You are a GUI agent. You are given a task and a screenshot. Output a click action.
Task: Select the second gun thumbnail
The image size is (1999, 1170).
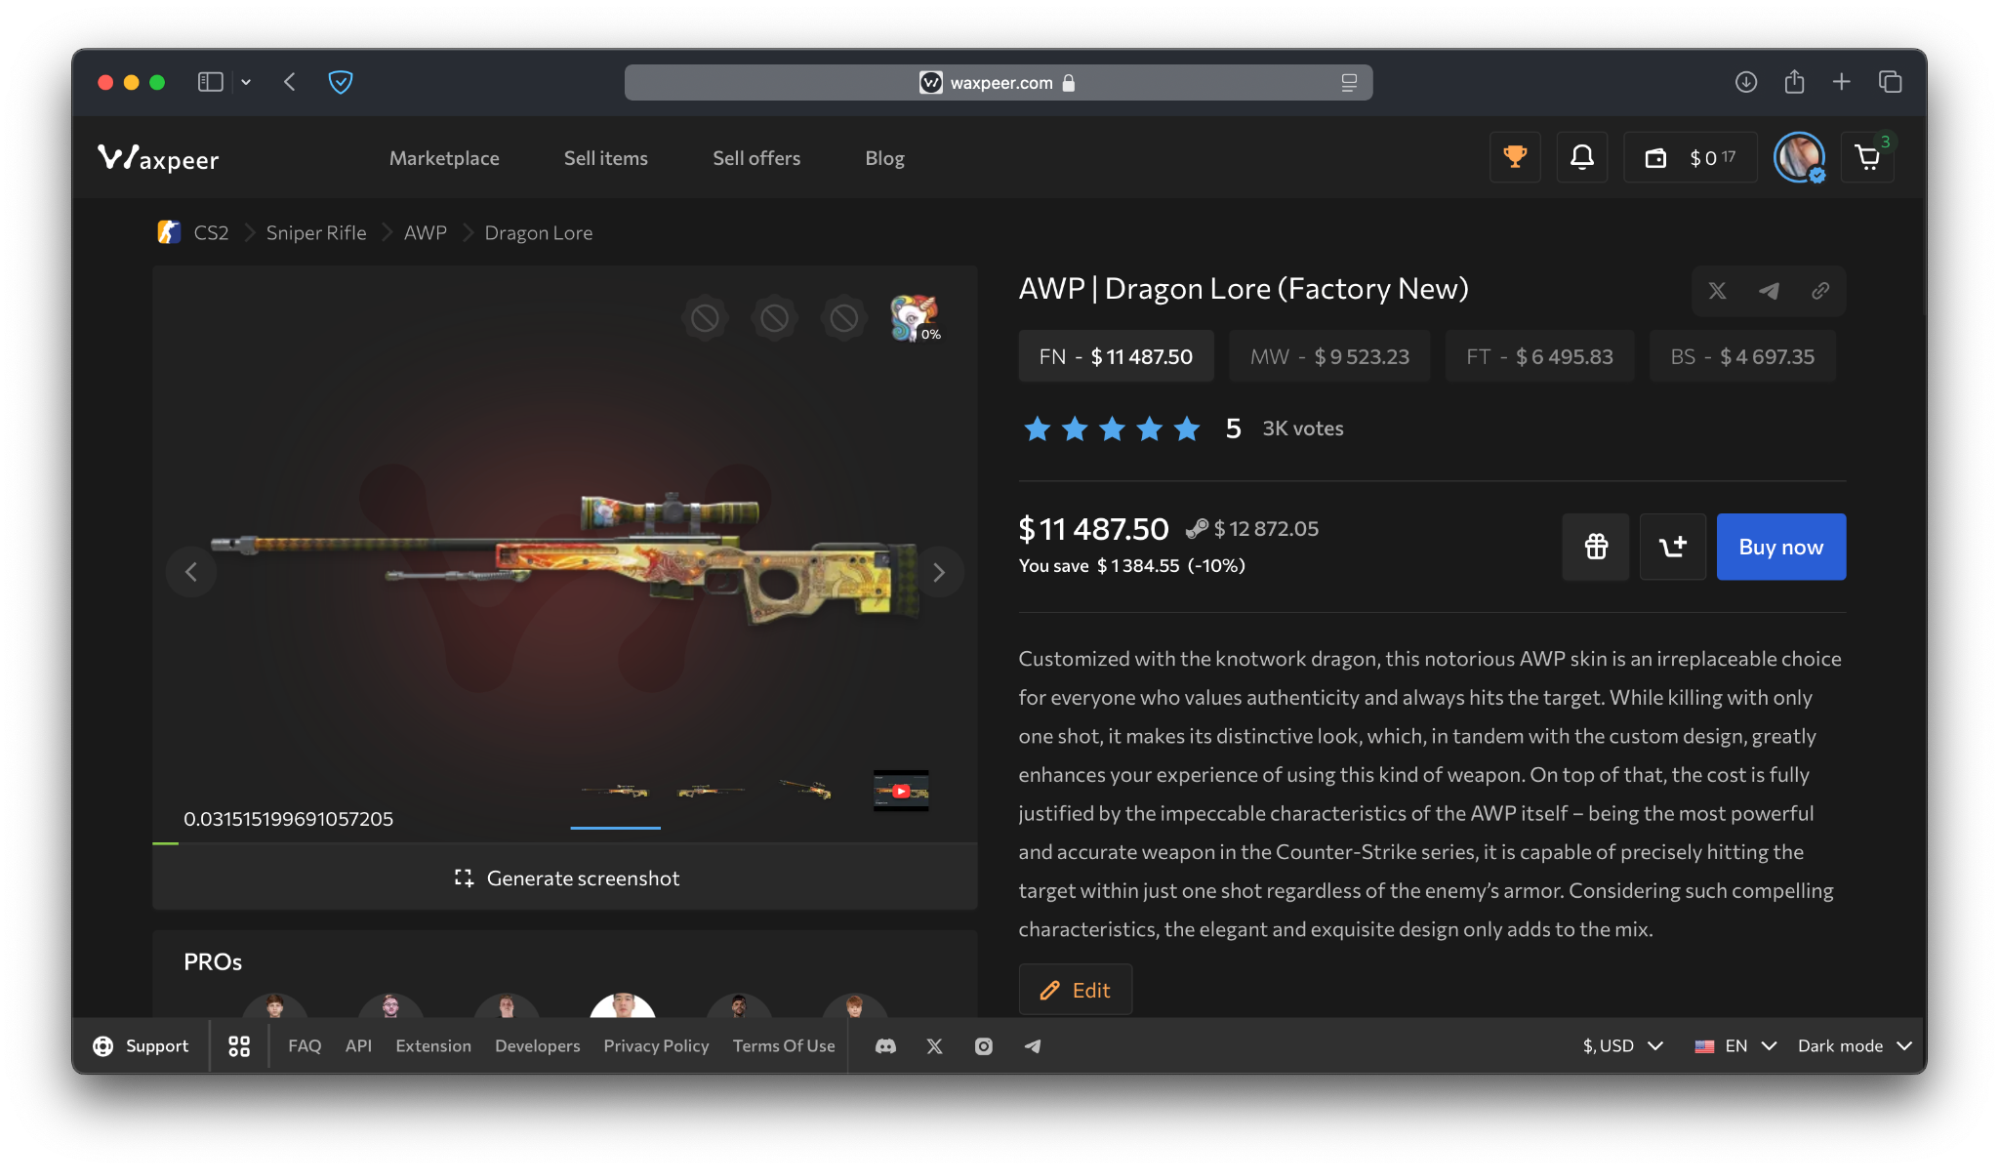(710, 791)
